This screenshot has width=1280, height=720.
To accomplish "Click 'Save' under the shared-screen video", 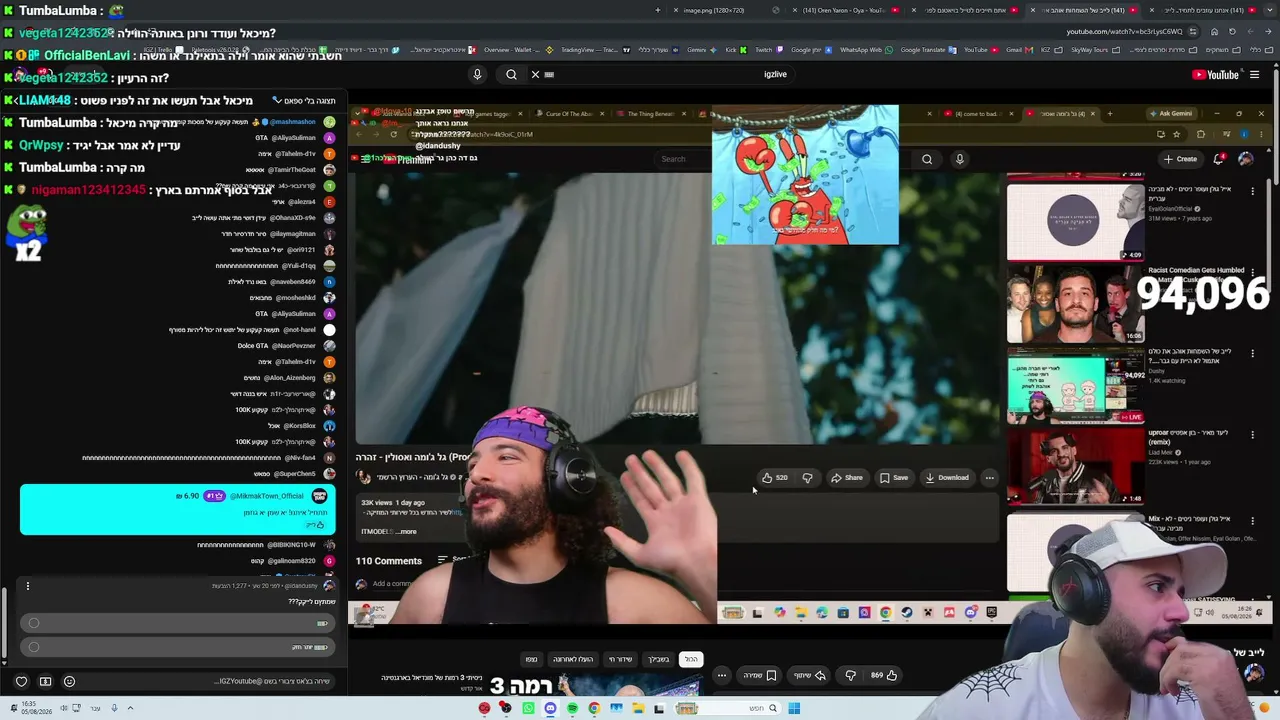I will (x=894, y=478).
